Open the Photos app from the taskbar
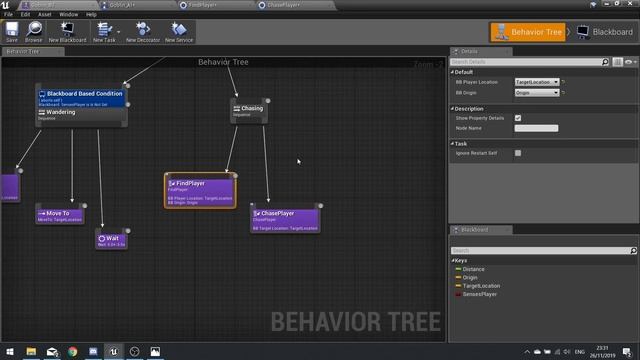 tap(155, 351)
